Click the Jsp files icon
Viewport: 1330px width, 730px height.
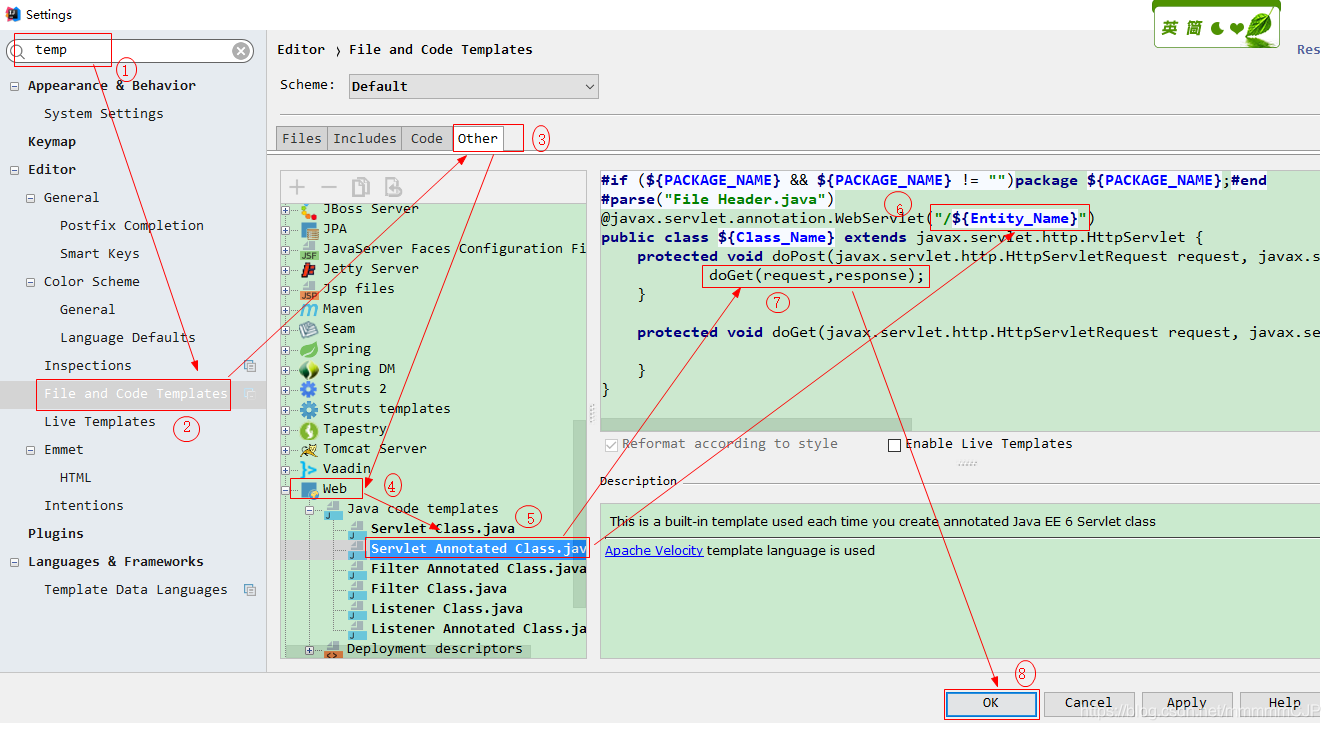309,289
